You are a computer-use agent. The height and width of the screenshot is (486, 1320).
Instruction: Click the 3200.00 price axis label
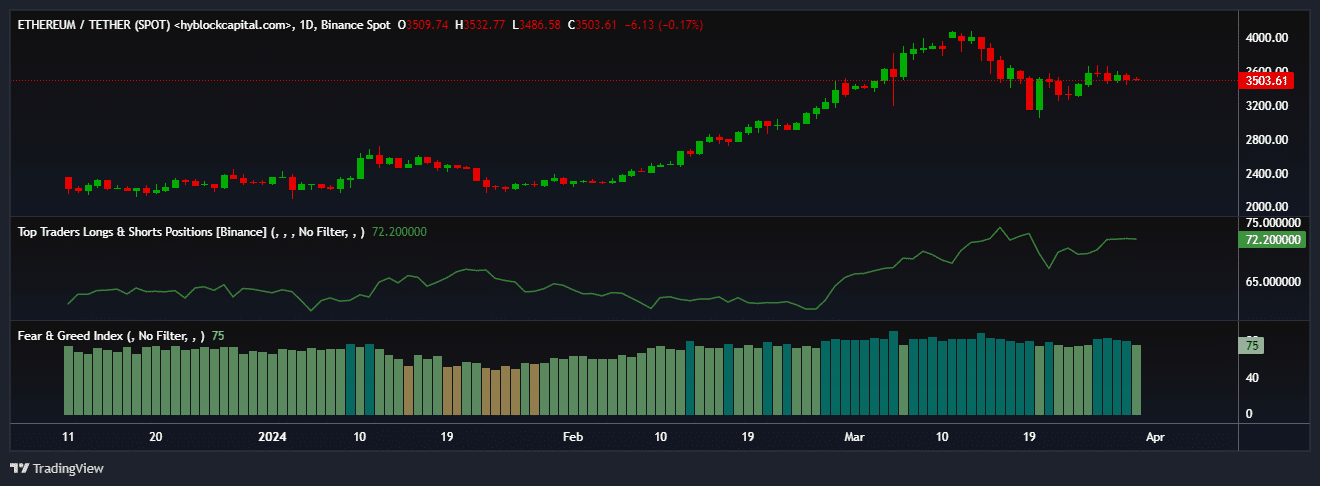pos(1266,106)
